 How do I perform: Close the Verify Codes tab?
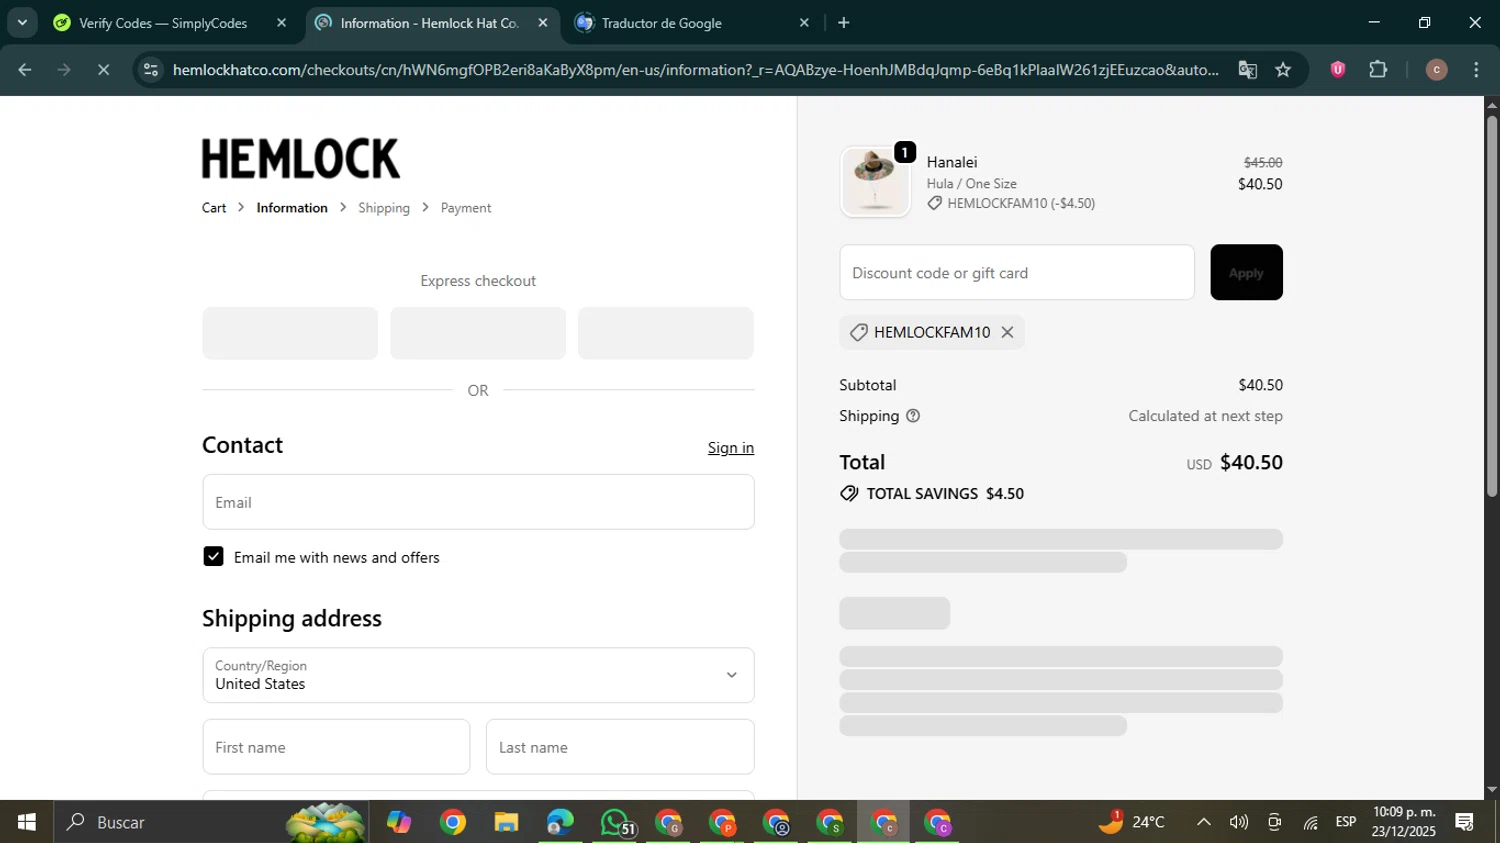[x=281, y=23]
